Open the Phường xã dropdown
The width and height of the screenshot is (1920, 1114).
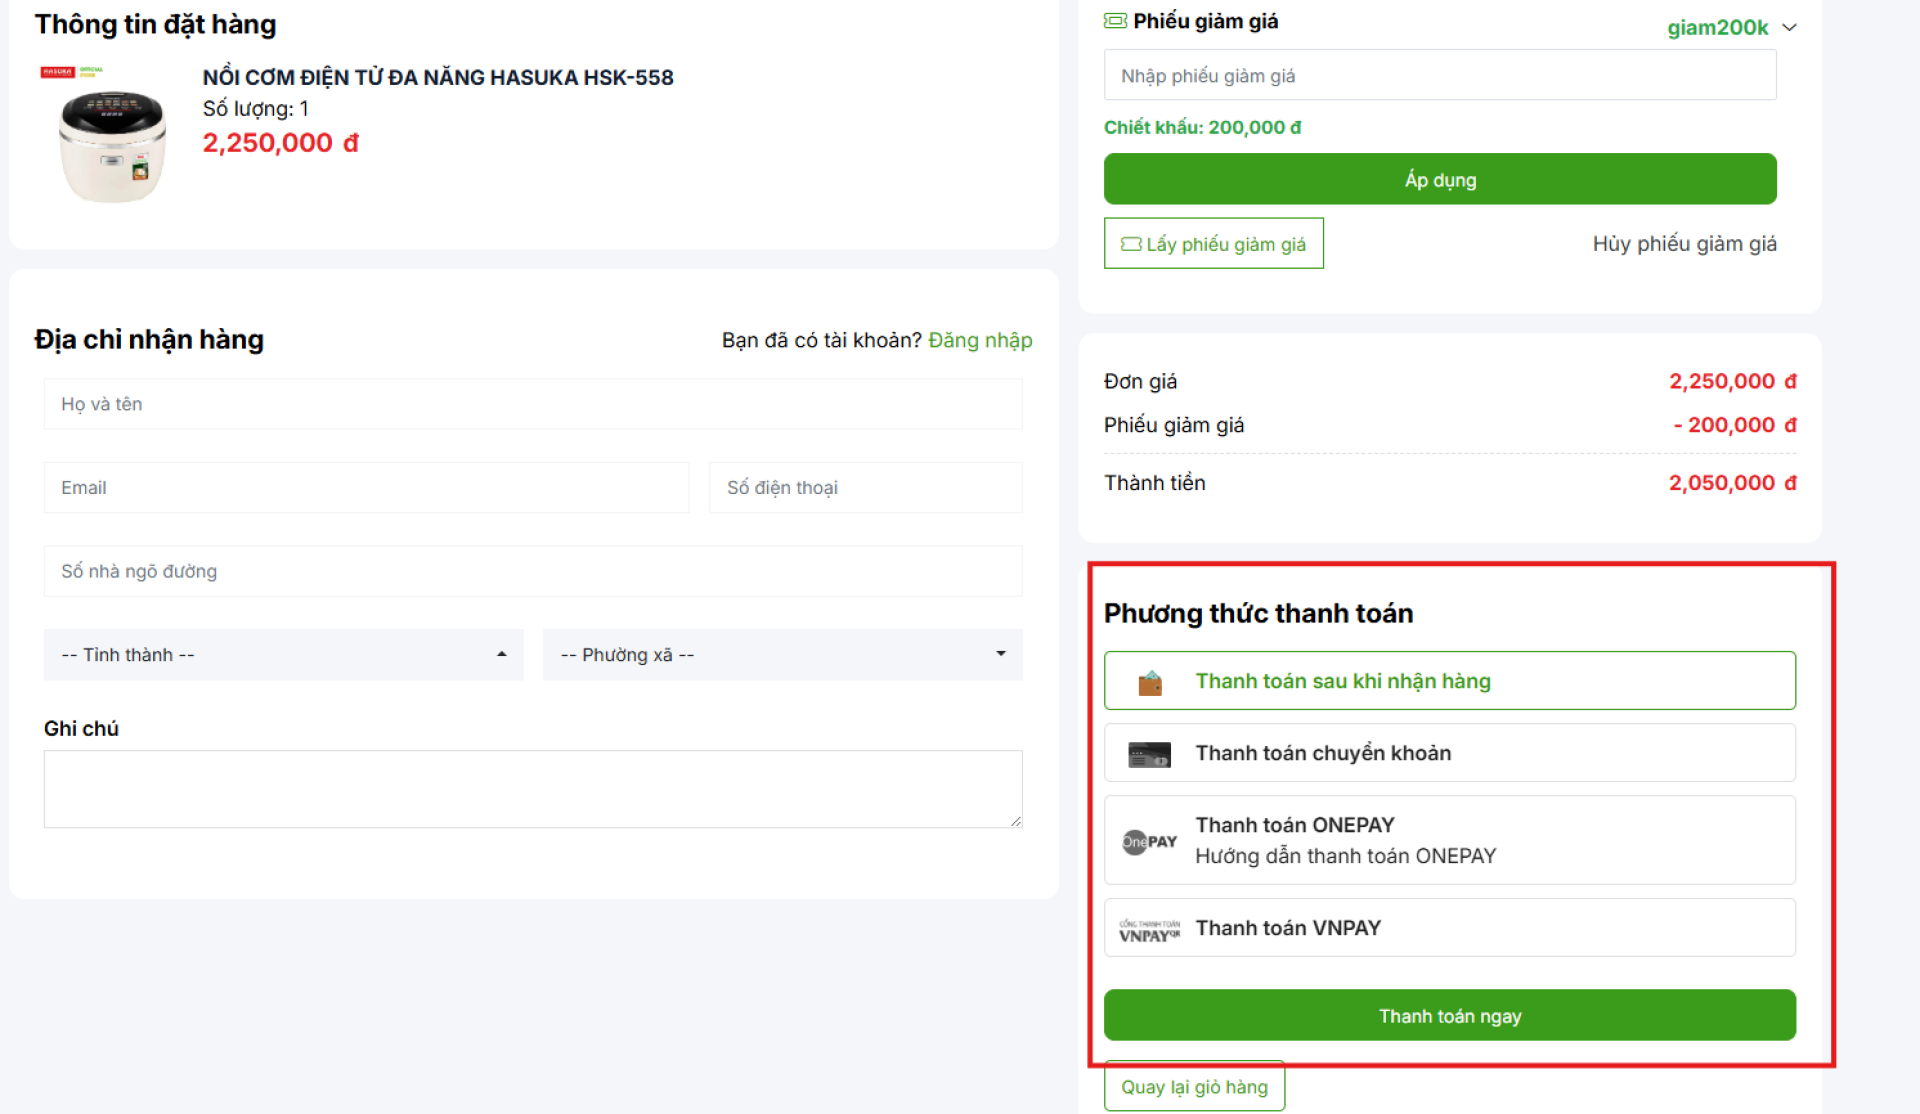pos(782,655)
